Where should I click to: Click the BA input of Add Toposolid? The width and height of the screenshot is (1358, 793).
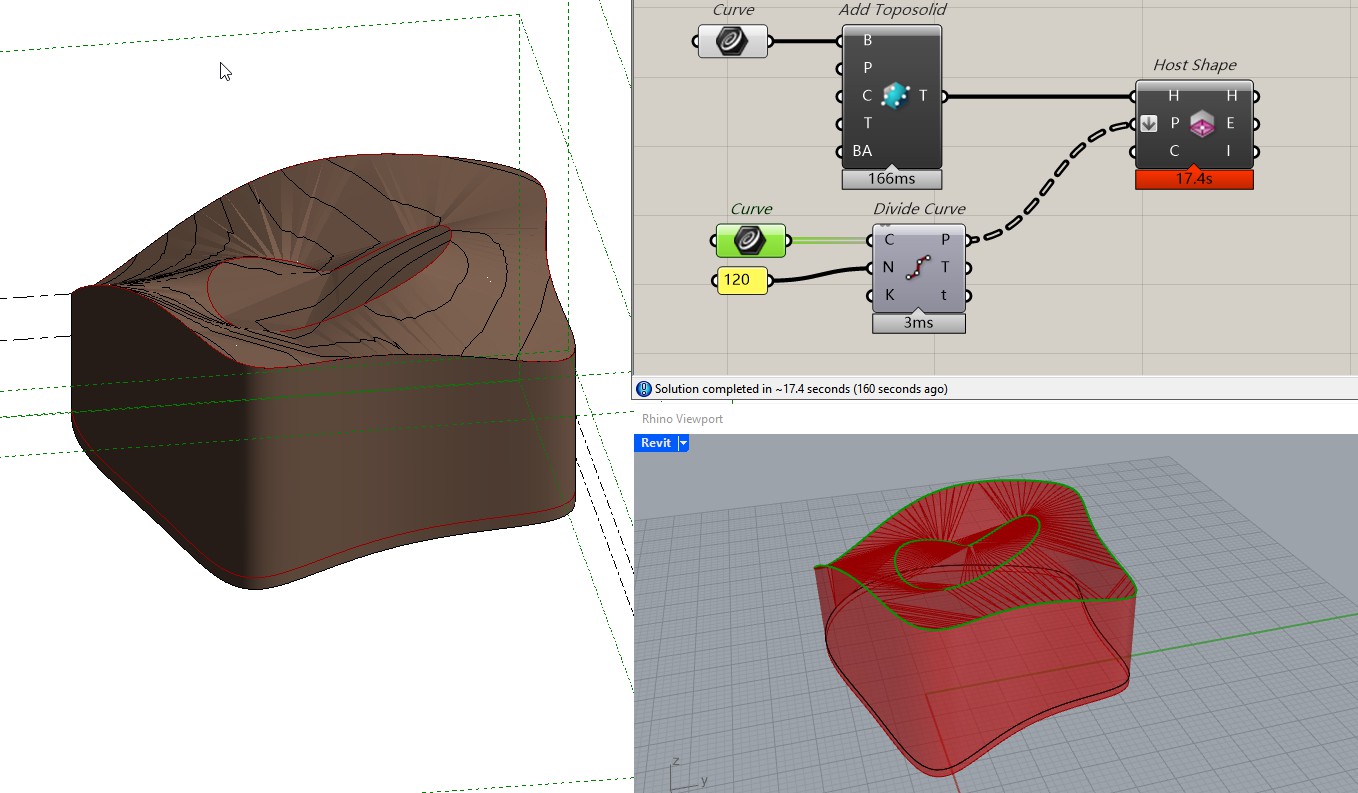coord(861,151)
